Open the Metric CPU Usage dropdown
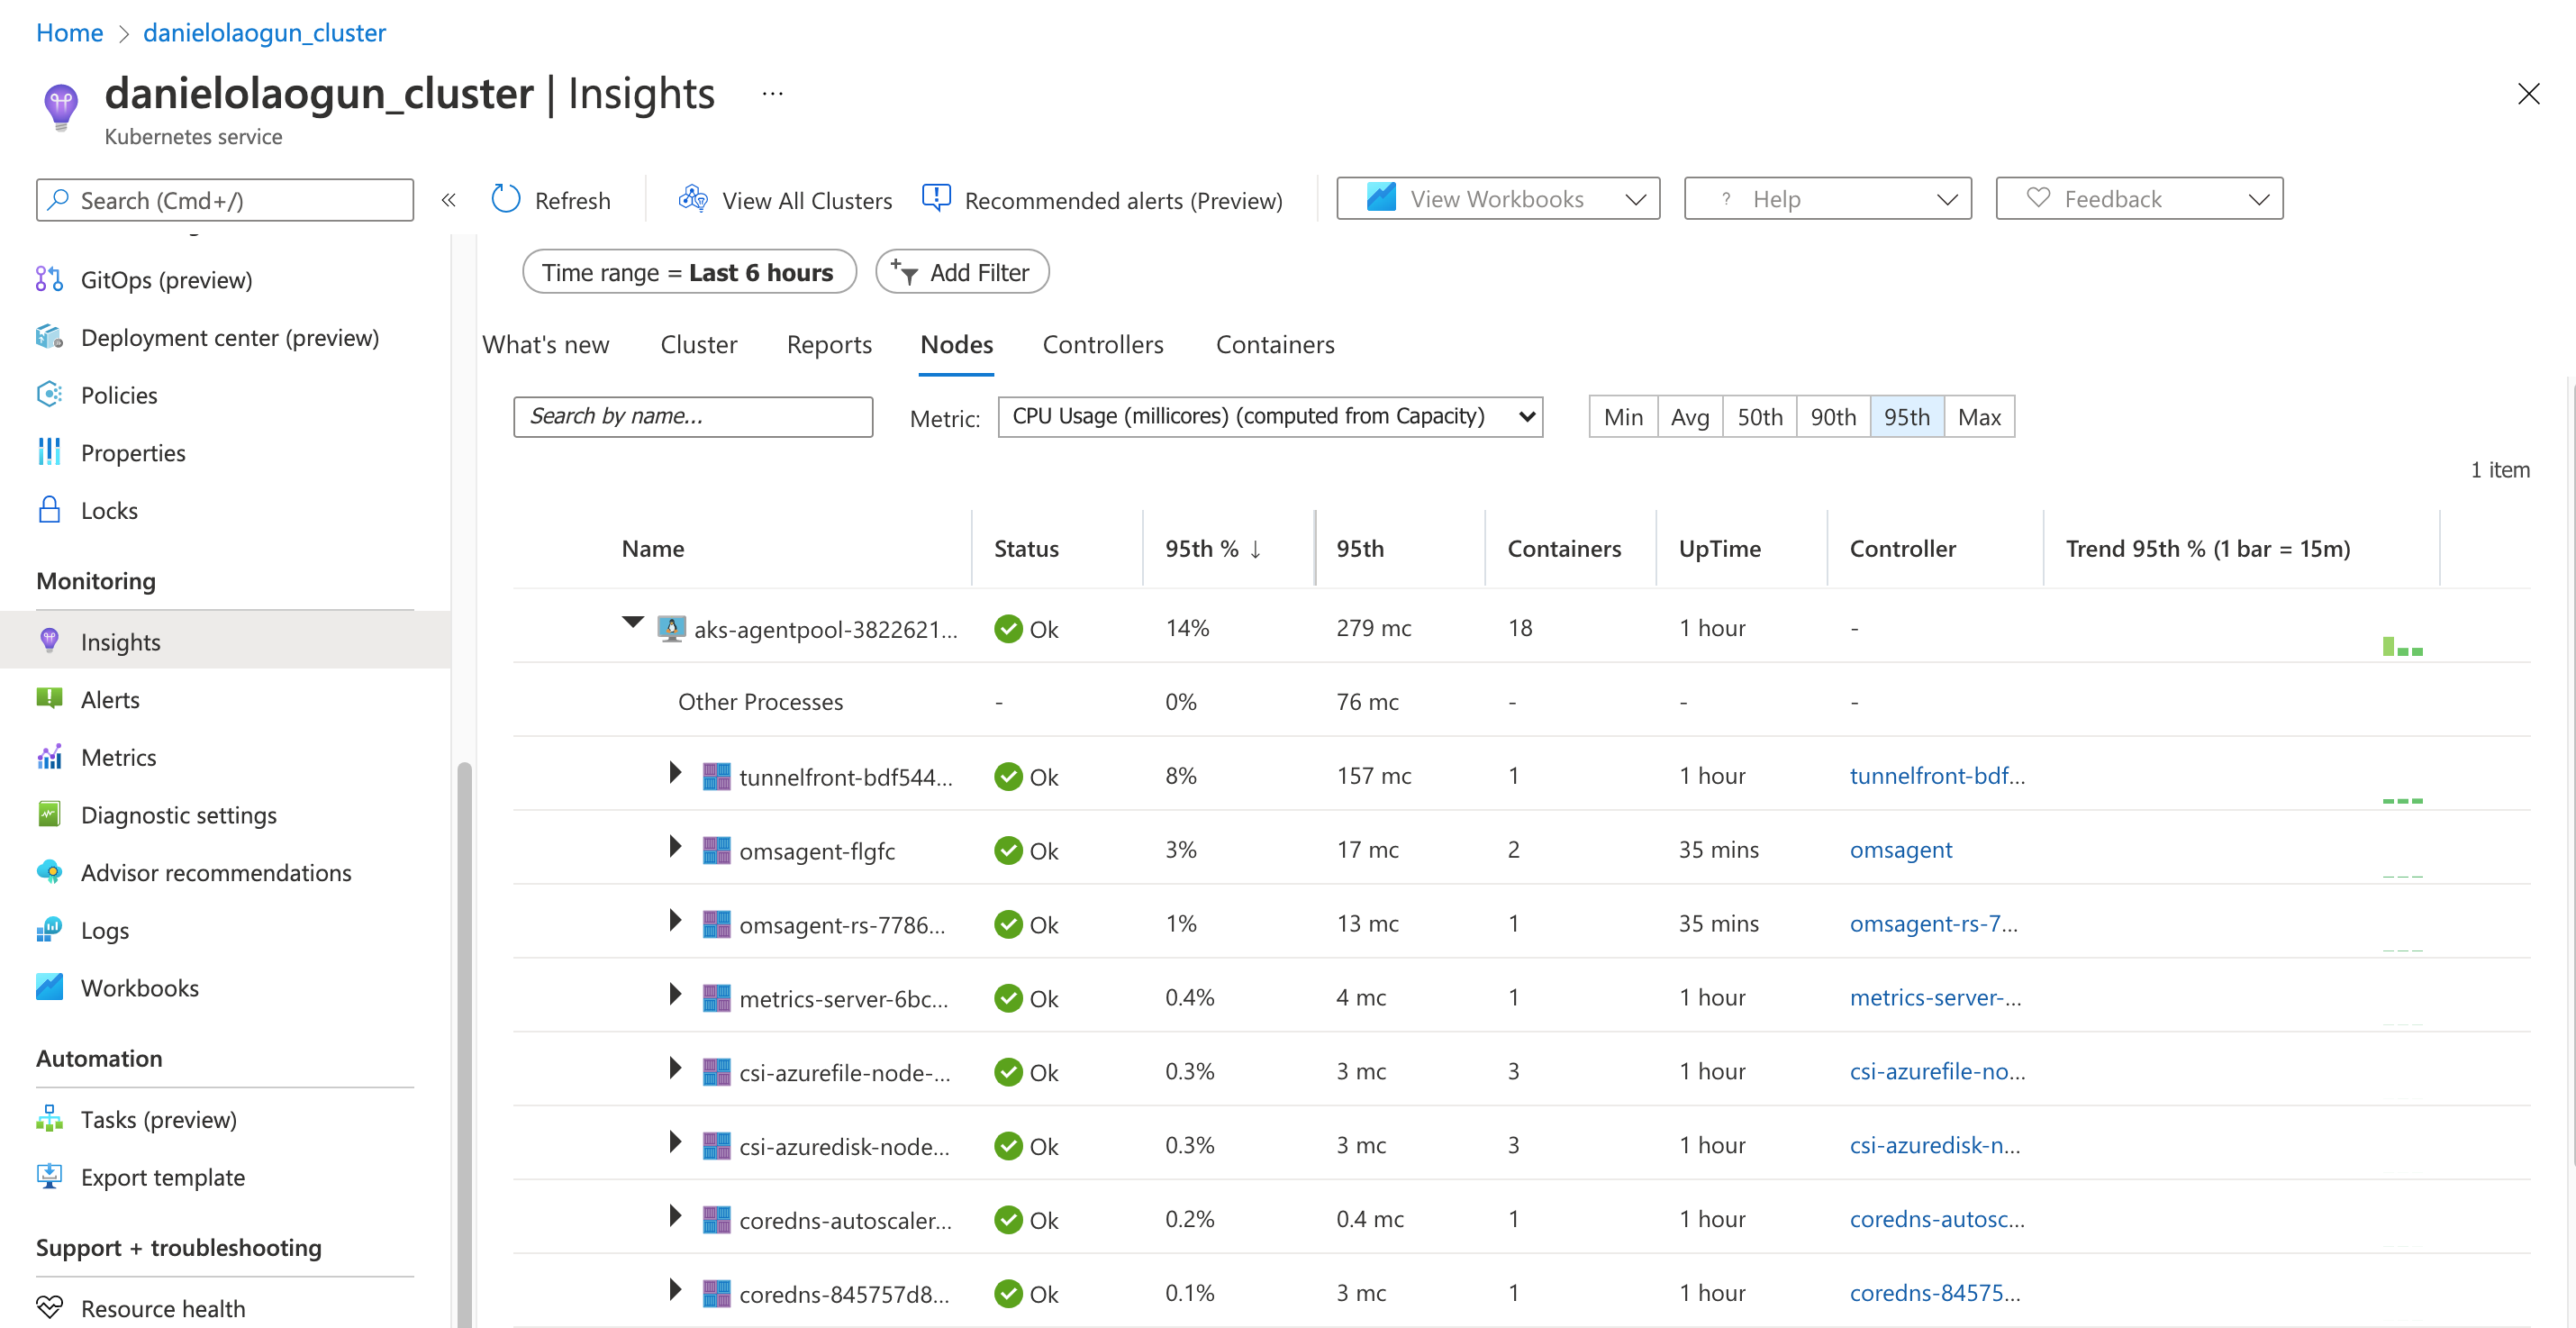2576x1328 pixels. (1269, 417)
